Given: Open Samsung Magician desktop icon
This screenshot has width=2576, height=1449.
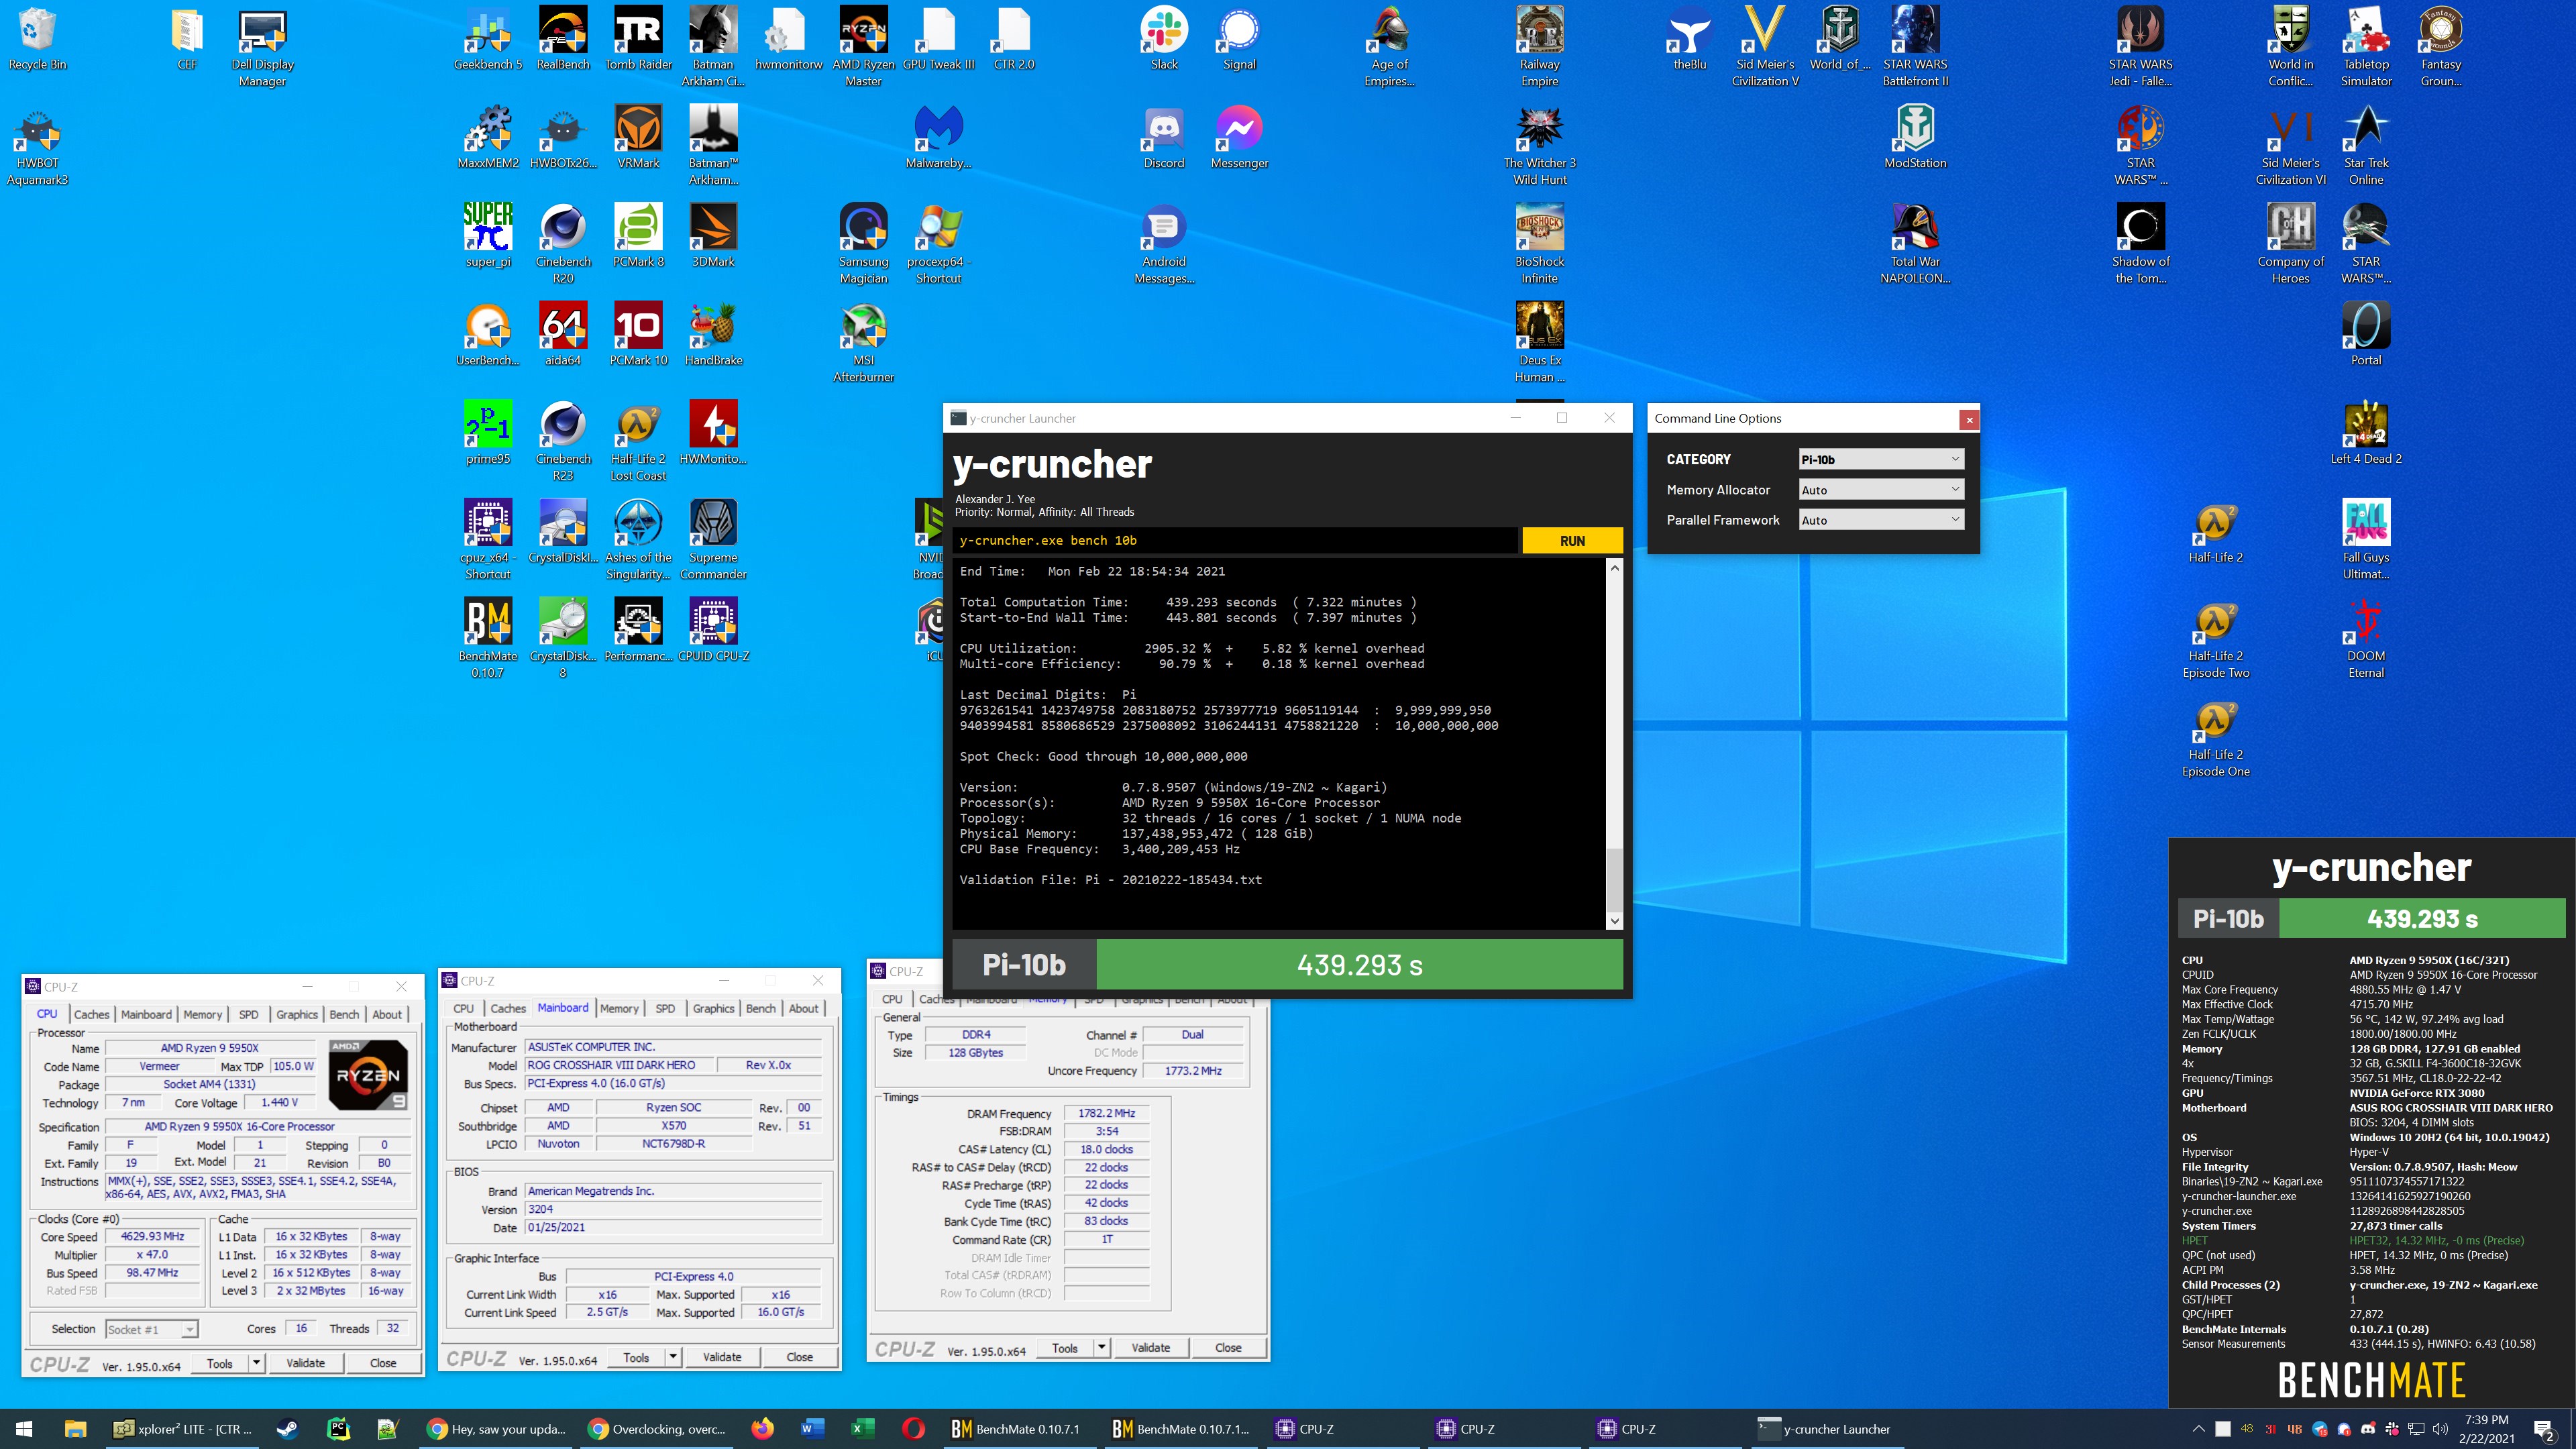Looking at the screenshot, I should pyautogui.click(x=863, y=244).
